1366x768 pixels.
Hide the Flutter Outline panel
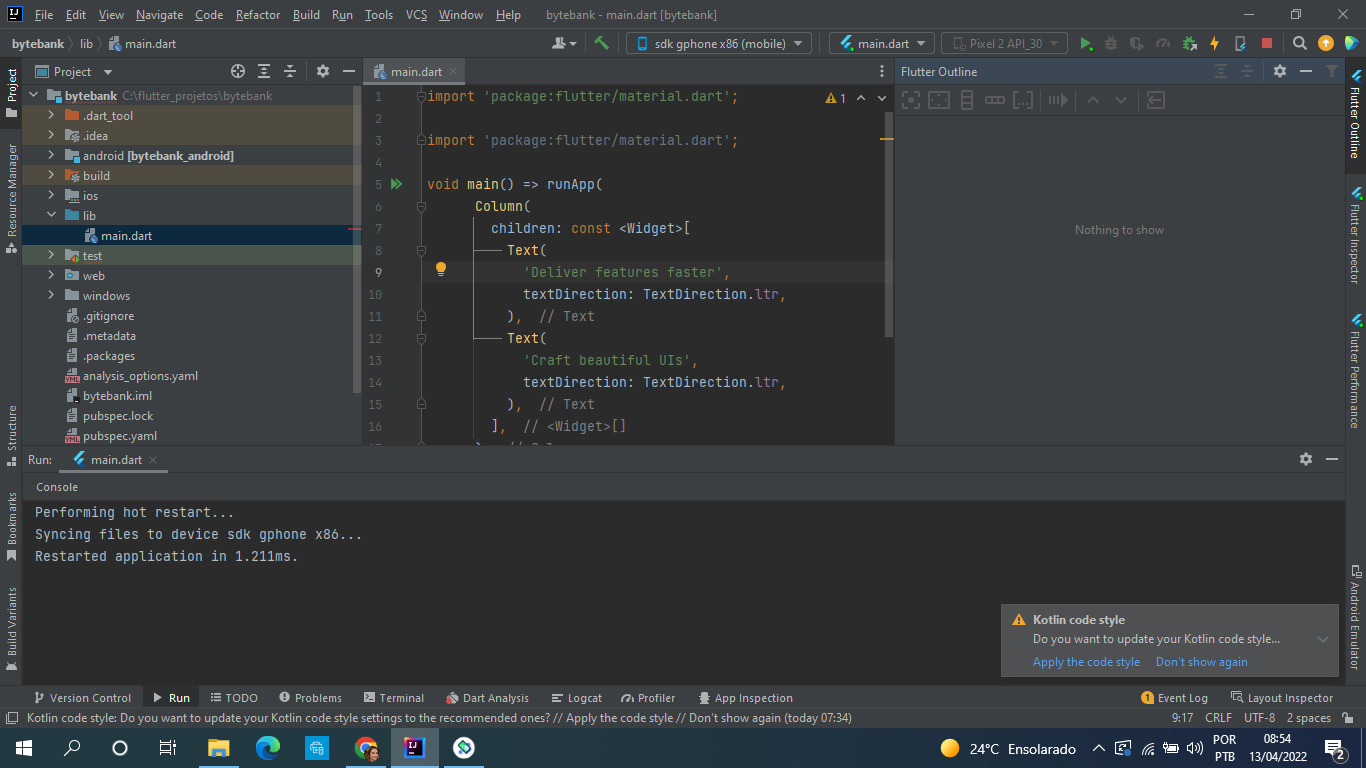pyautogui.click(x=1306, y=71)
